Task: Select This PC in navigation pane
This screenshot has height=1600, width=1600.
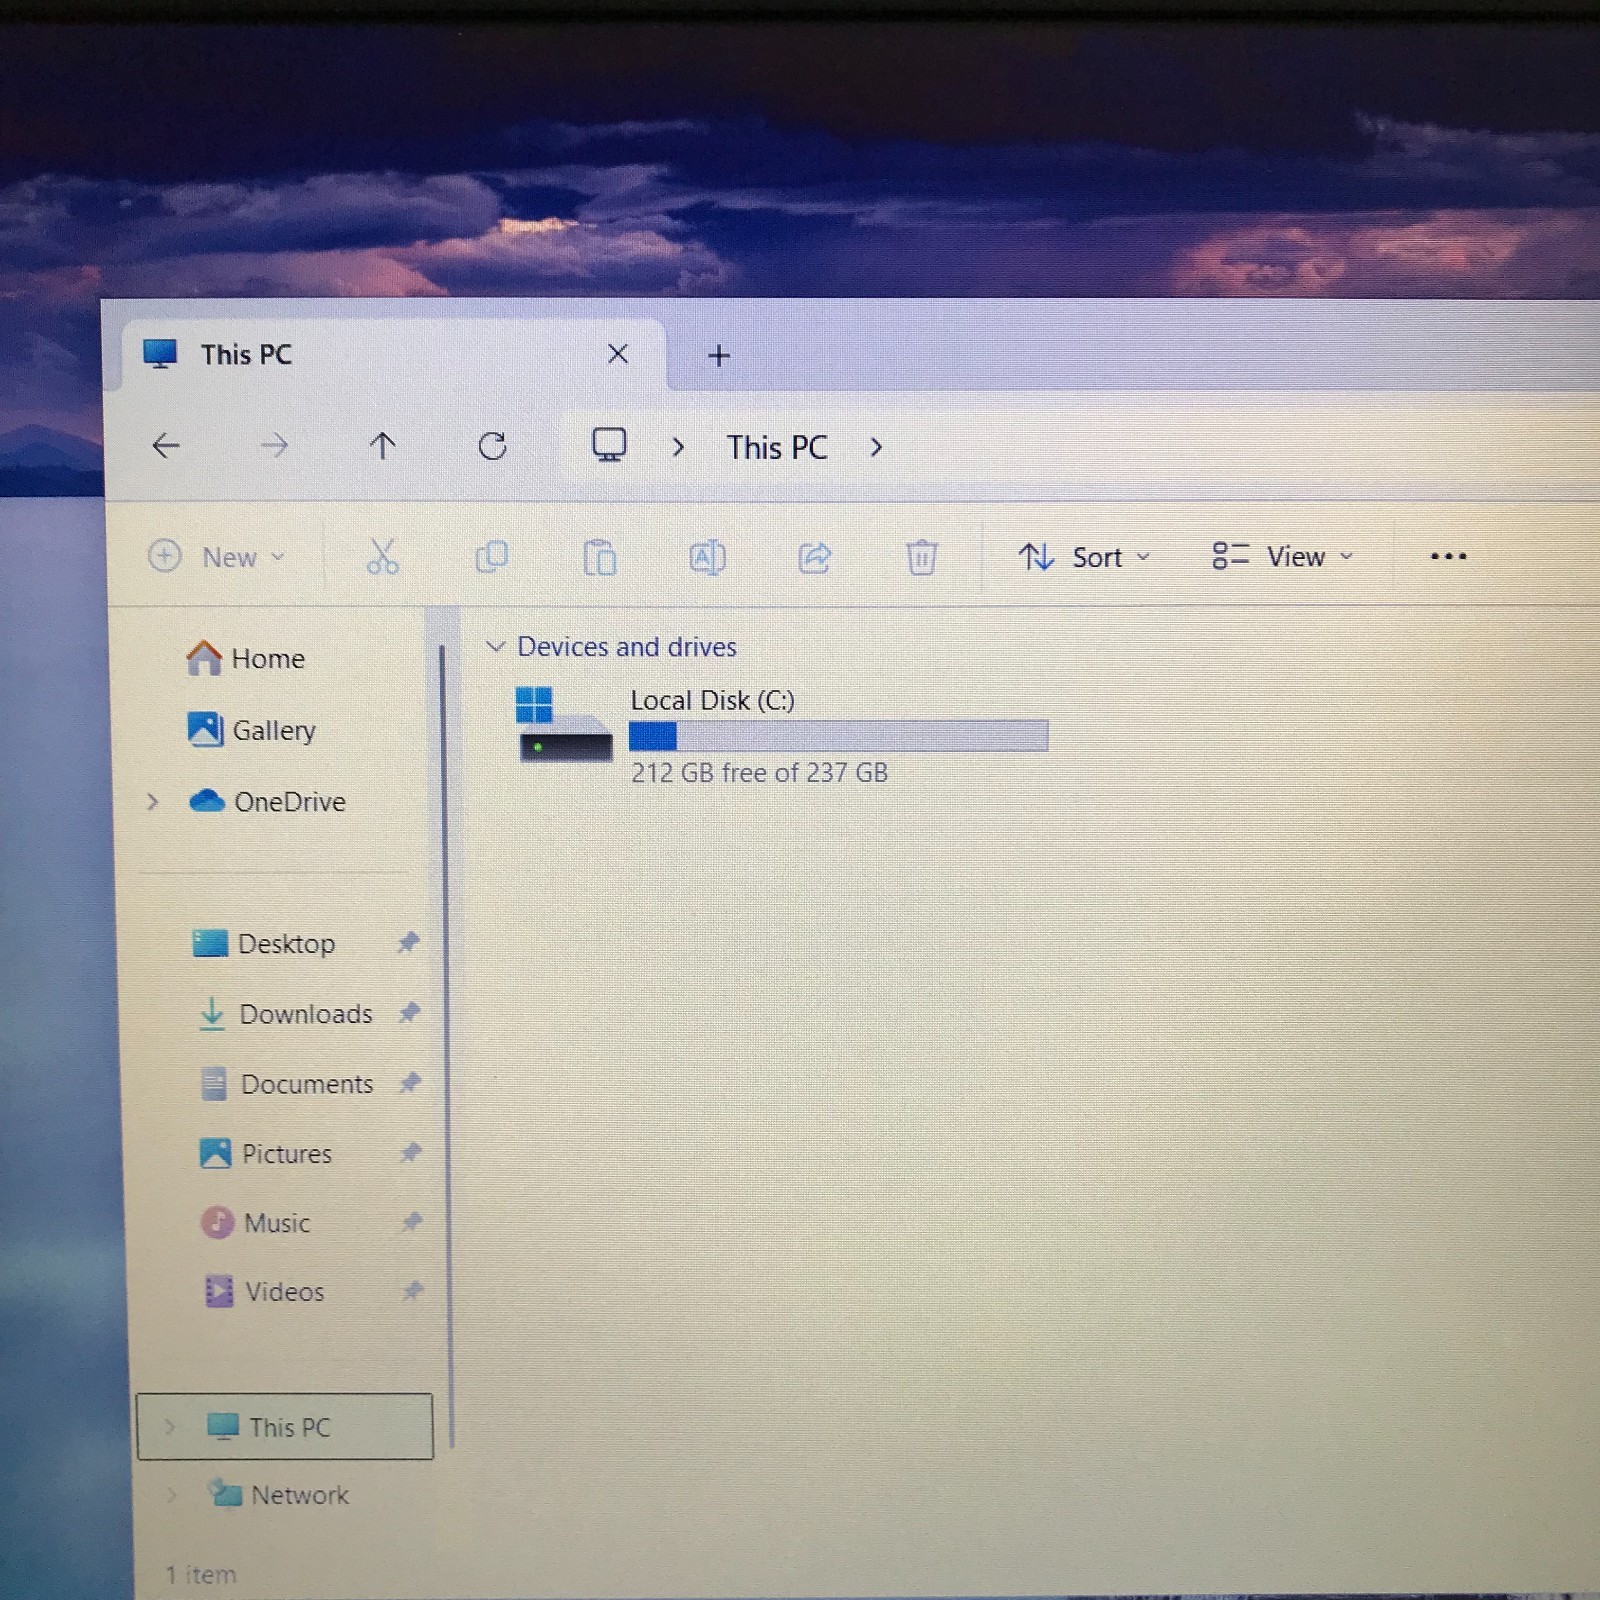Action: tap(285, 1427)
